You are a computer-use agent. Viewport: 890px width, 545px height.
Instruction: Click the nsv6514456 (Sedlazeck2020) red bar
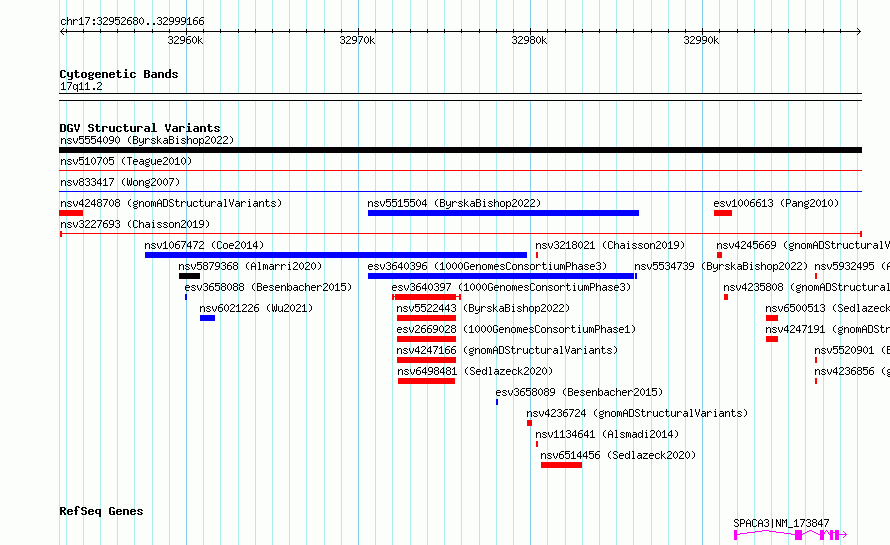click(561, 465)
